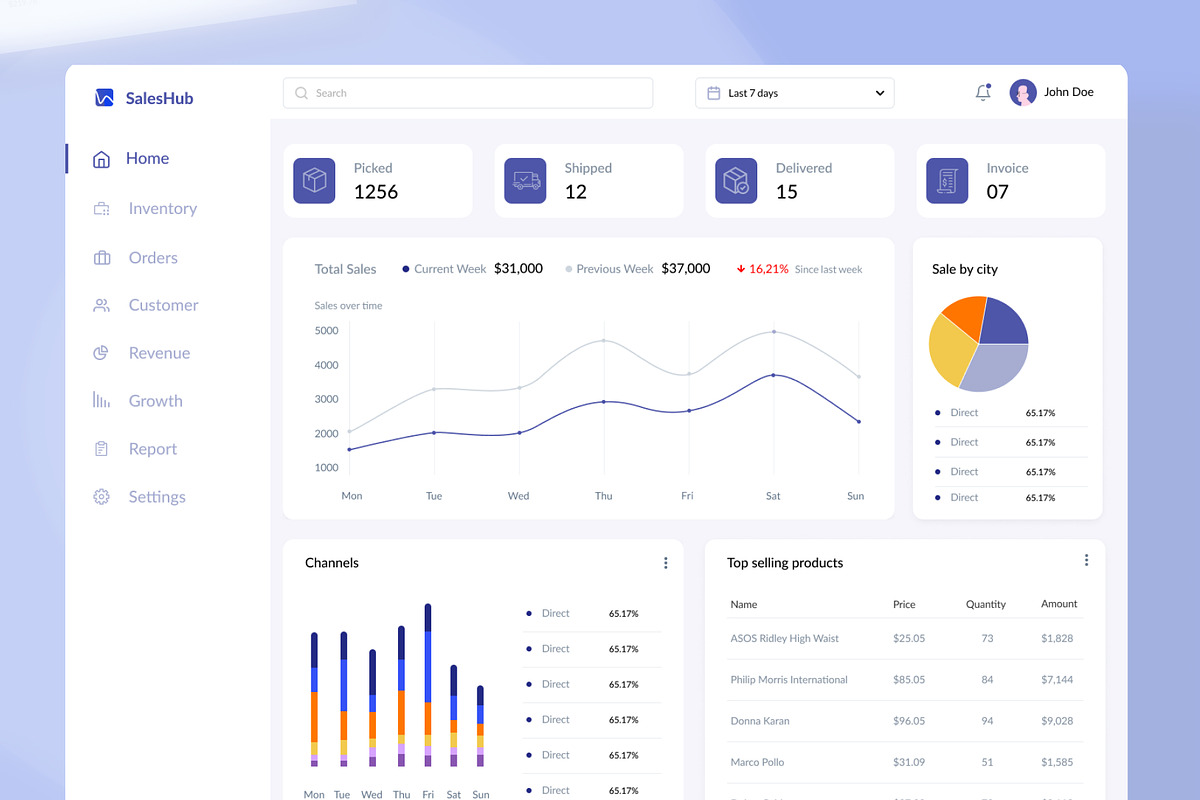Click the Settings gear icon
The width and height of the screenshot is (1200, 800).
point(101,497)
